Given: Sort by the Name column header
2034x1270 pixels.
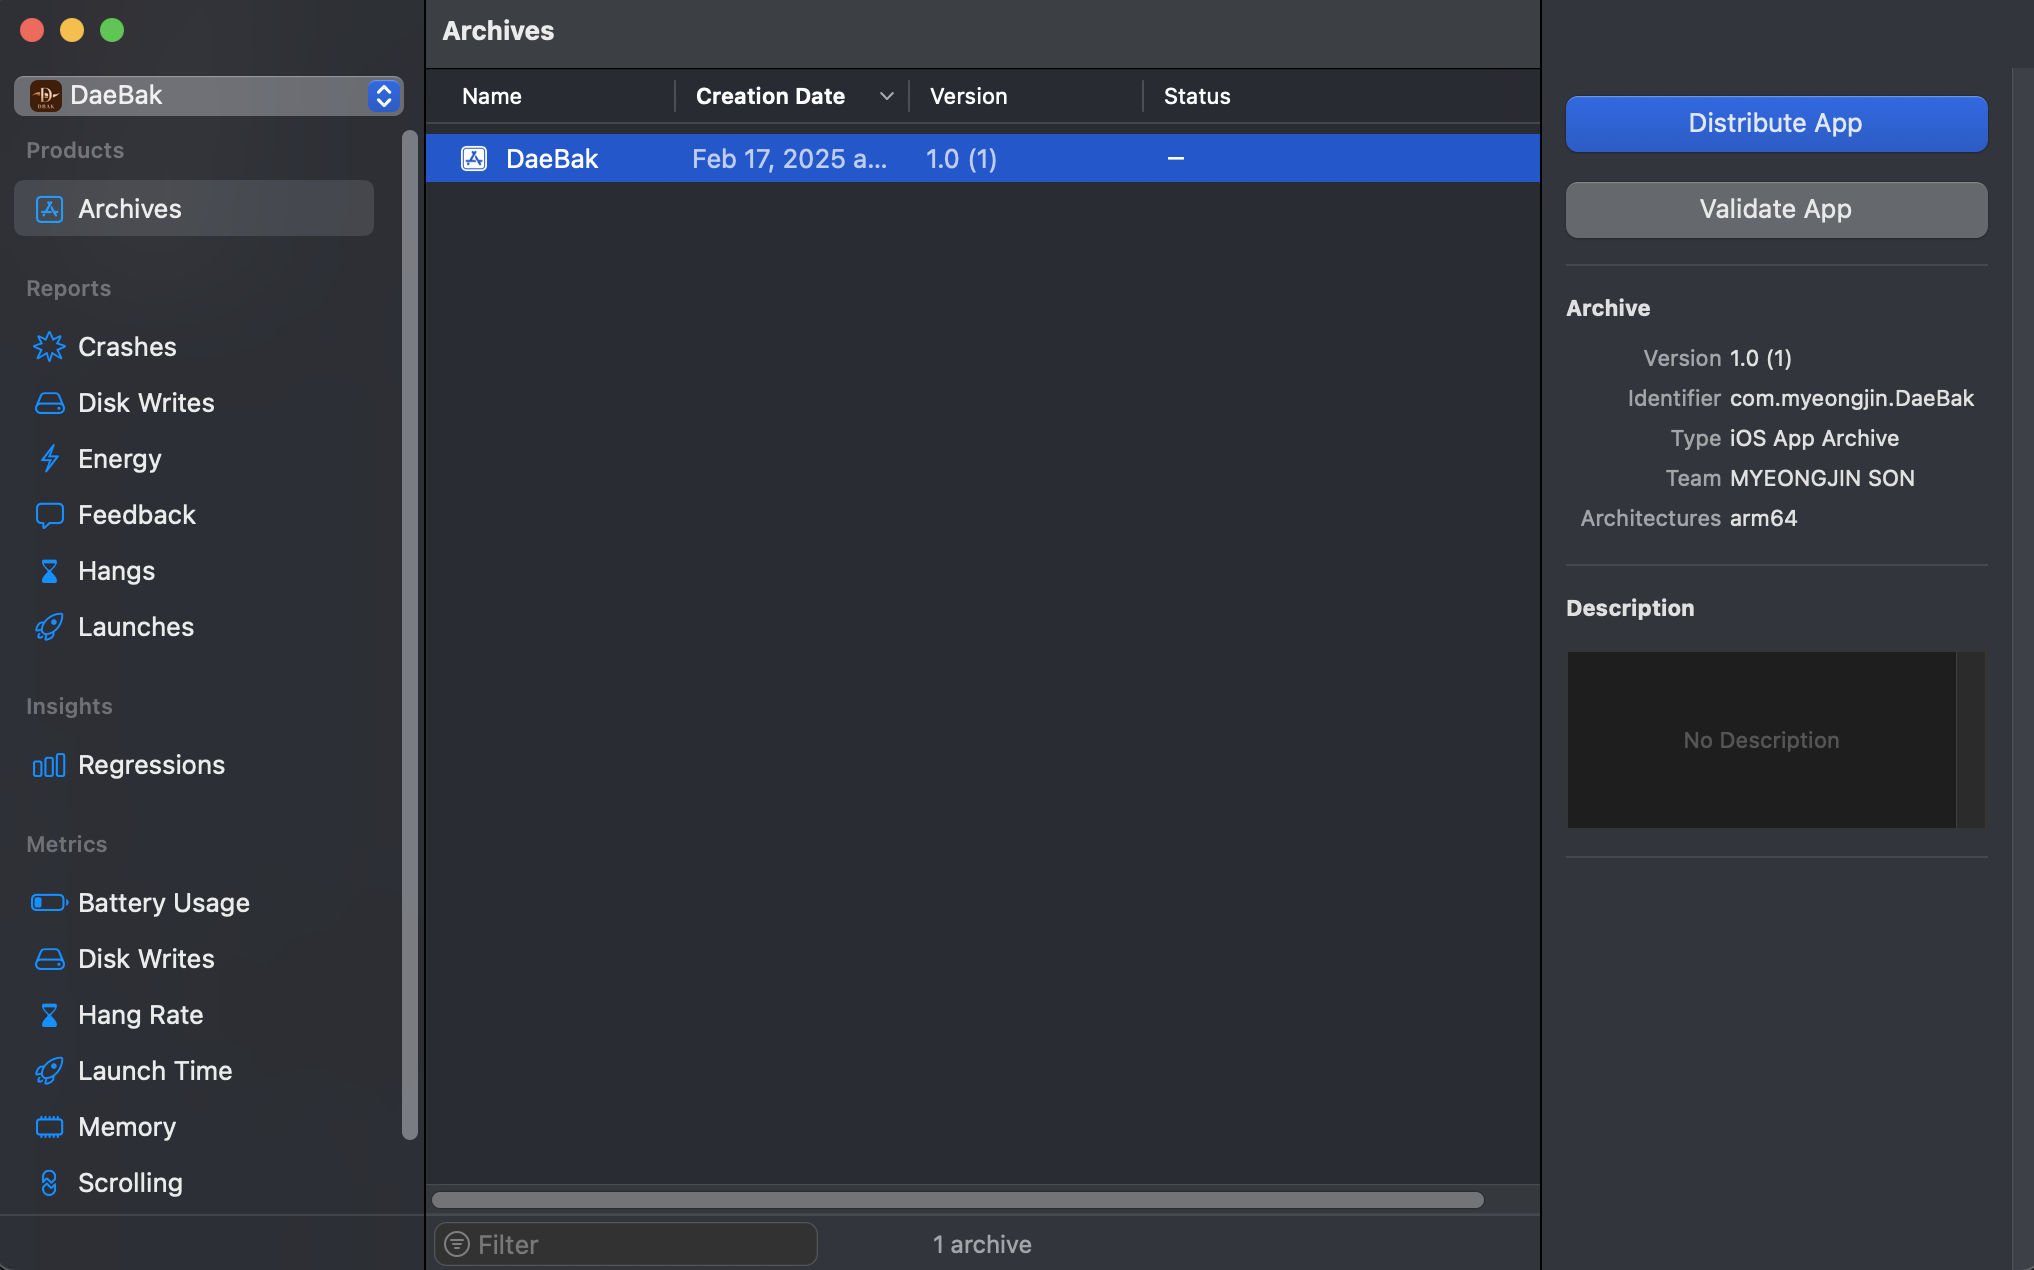Looking at the screenshot, I should 492,96.
